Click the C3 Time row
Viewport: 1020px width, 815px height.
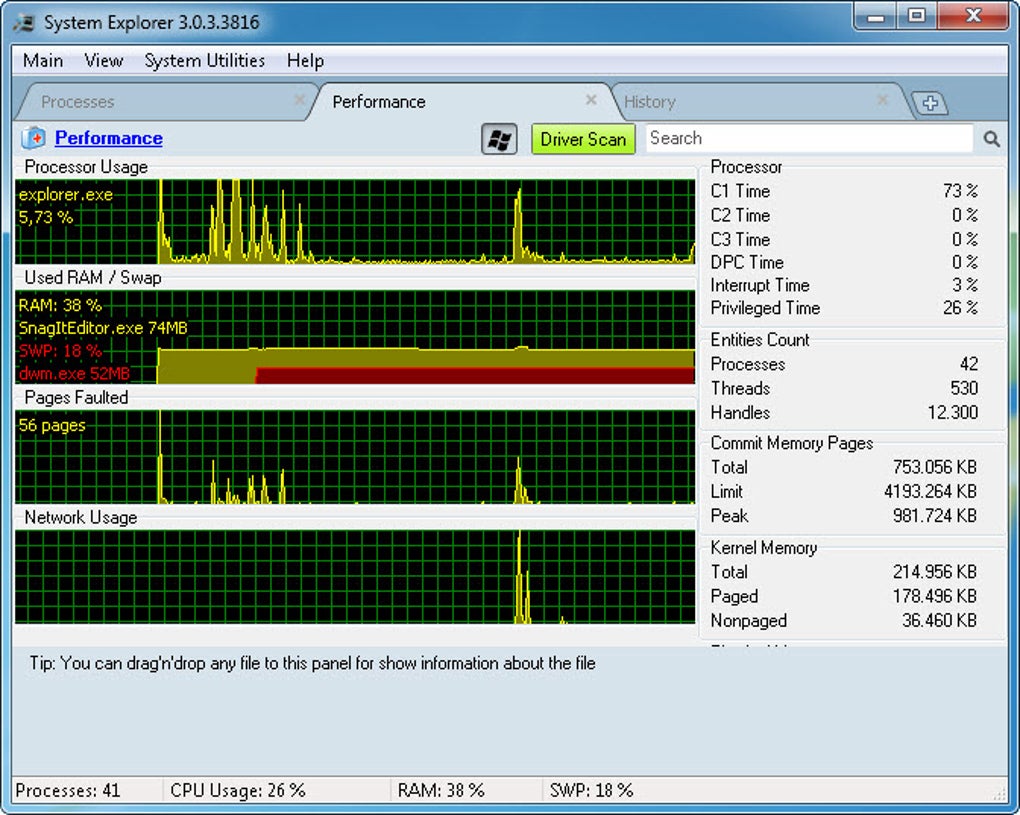[844, 239]
